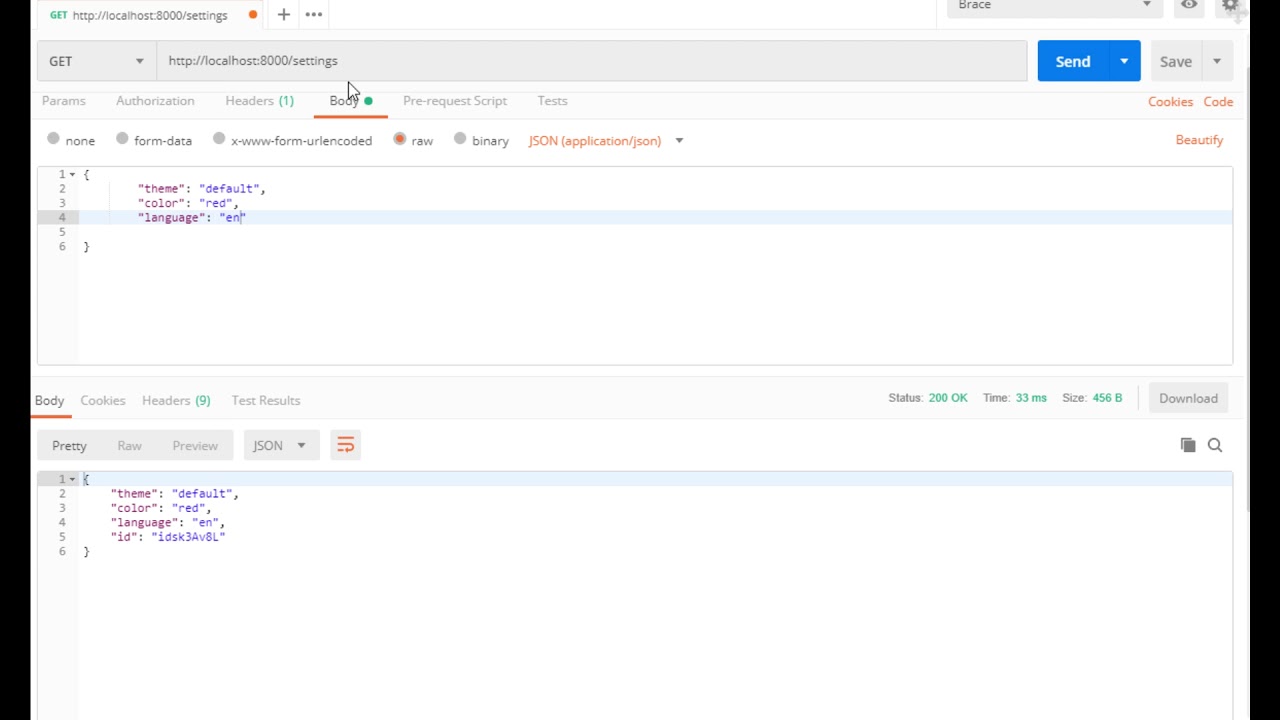Open the Send button dropdown arrow
Image resolution: width=1280 pixels, height=720 pixels.
1124,61
